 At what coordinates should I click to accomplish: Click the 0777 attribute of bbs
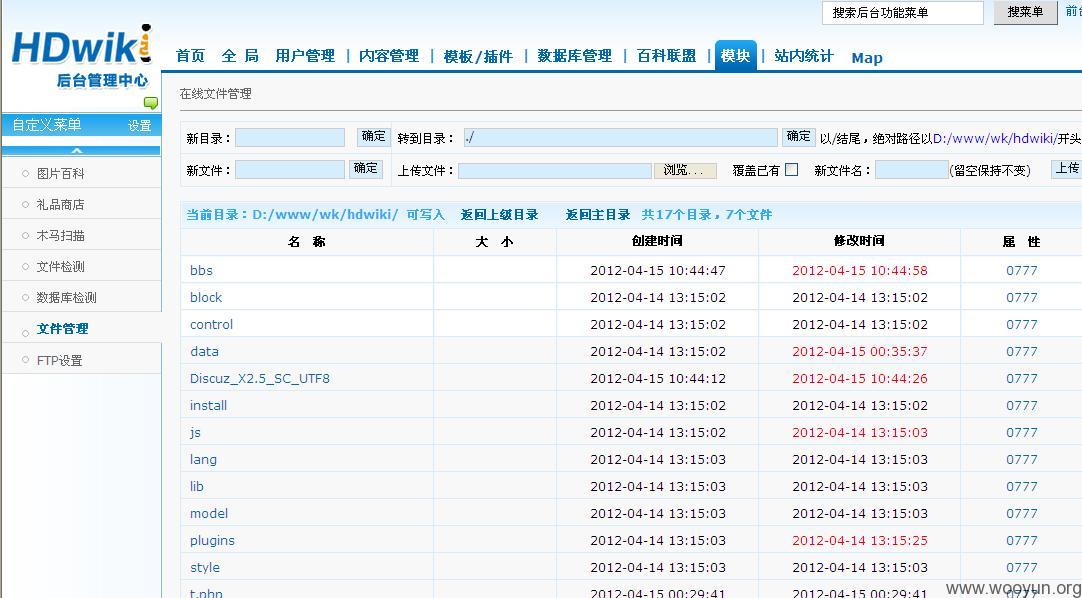click(1021, 271)
